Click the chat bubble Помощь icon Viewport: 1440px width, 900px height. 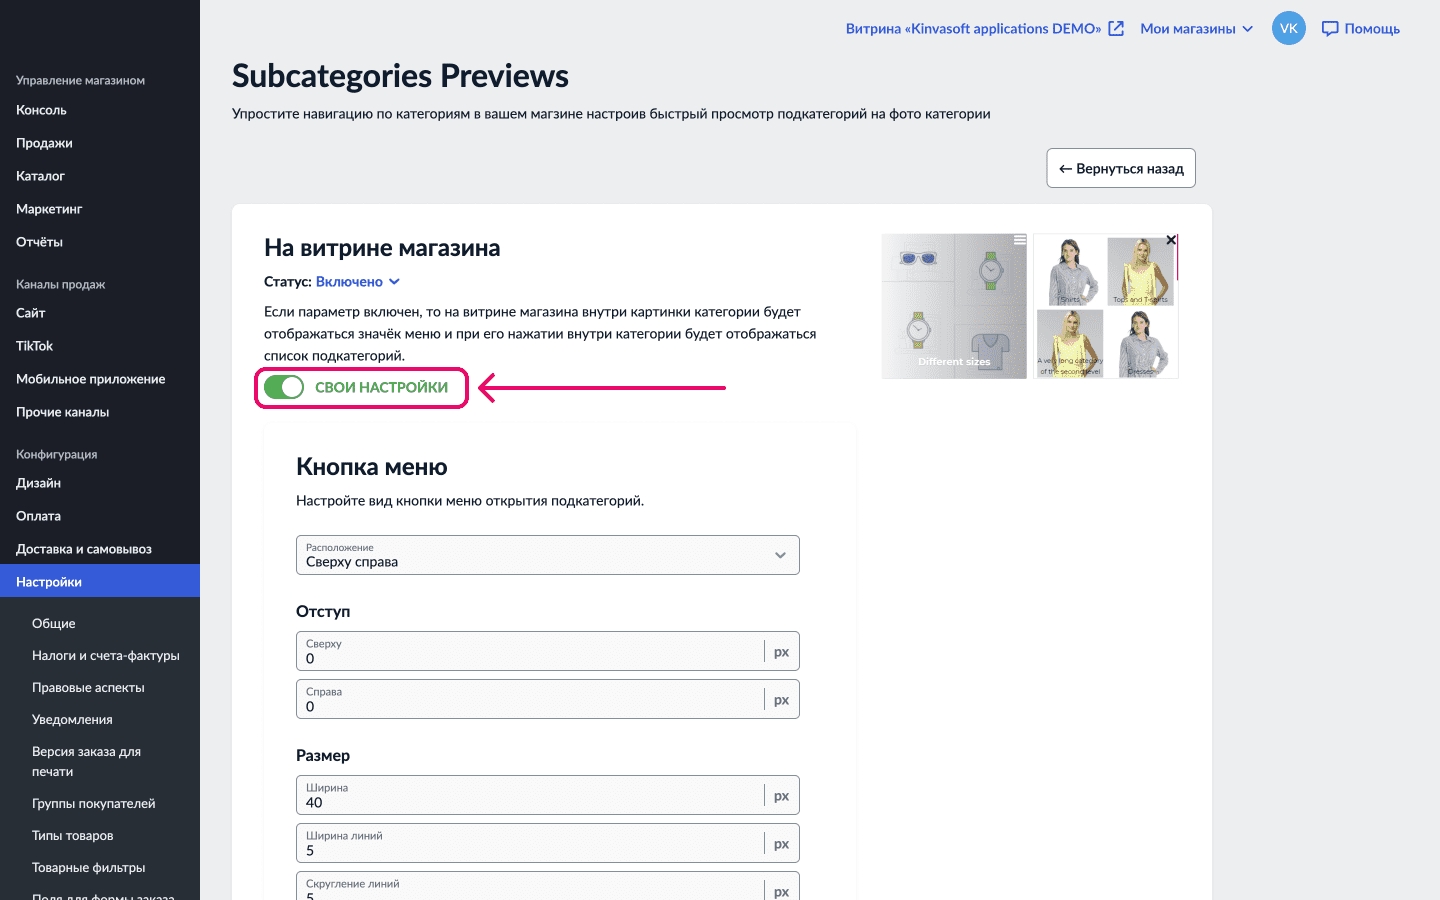1330,29
